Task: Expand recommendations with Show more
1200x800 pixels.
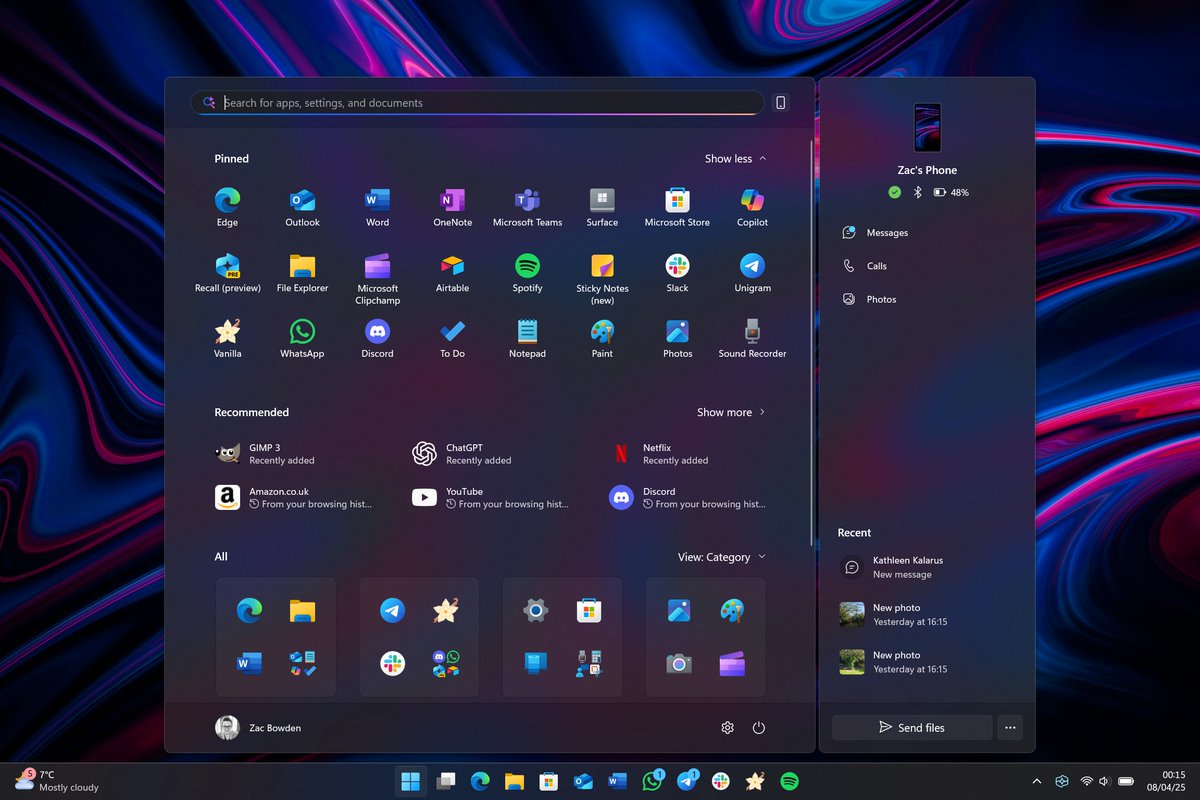Action: click(x=731, y=412)
